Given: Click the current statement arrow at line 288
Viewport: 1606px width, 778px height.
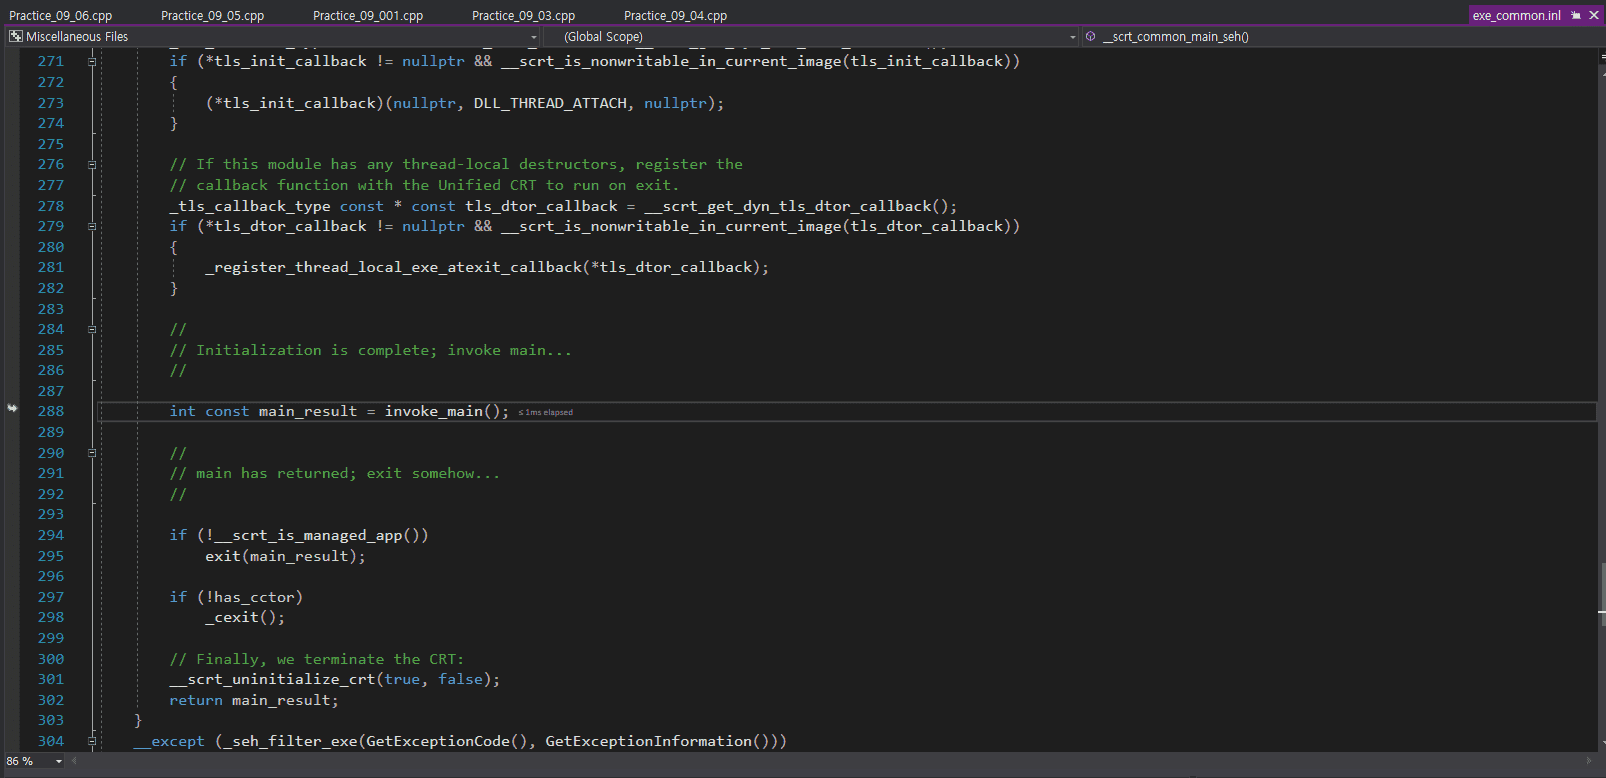Looking at the screenshot, I should tap(12, 408).
